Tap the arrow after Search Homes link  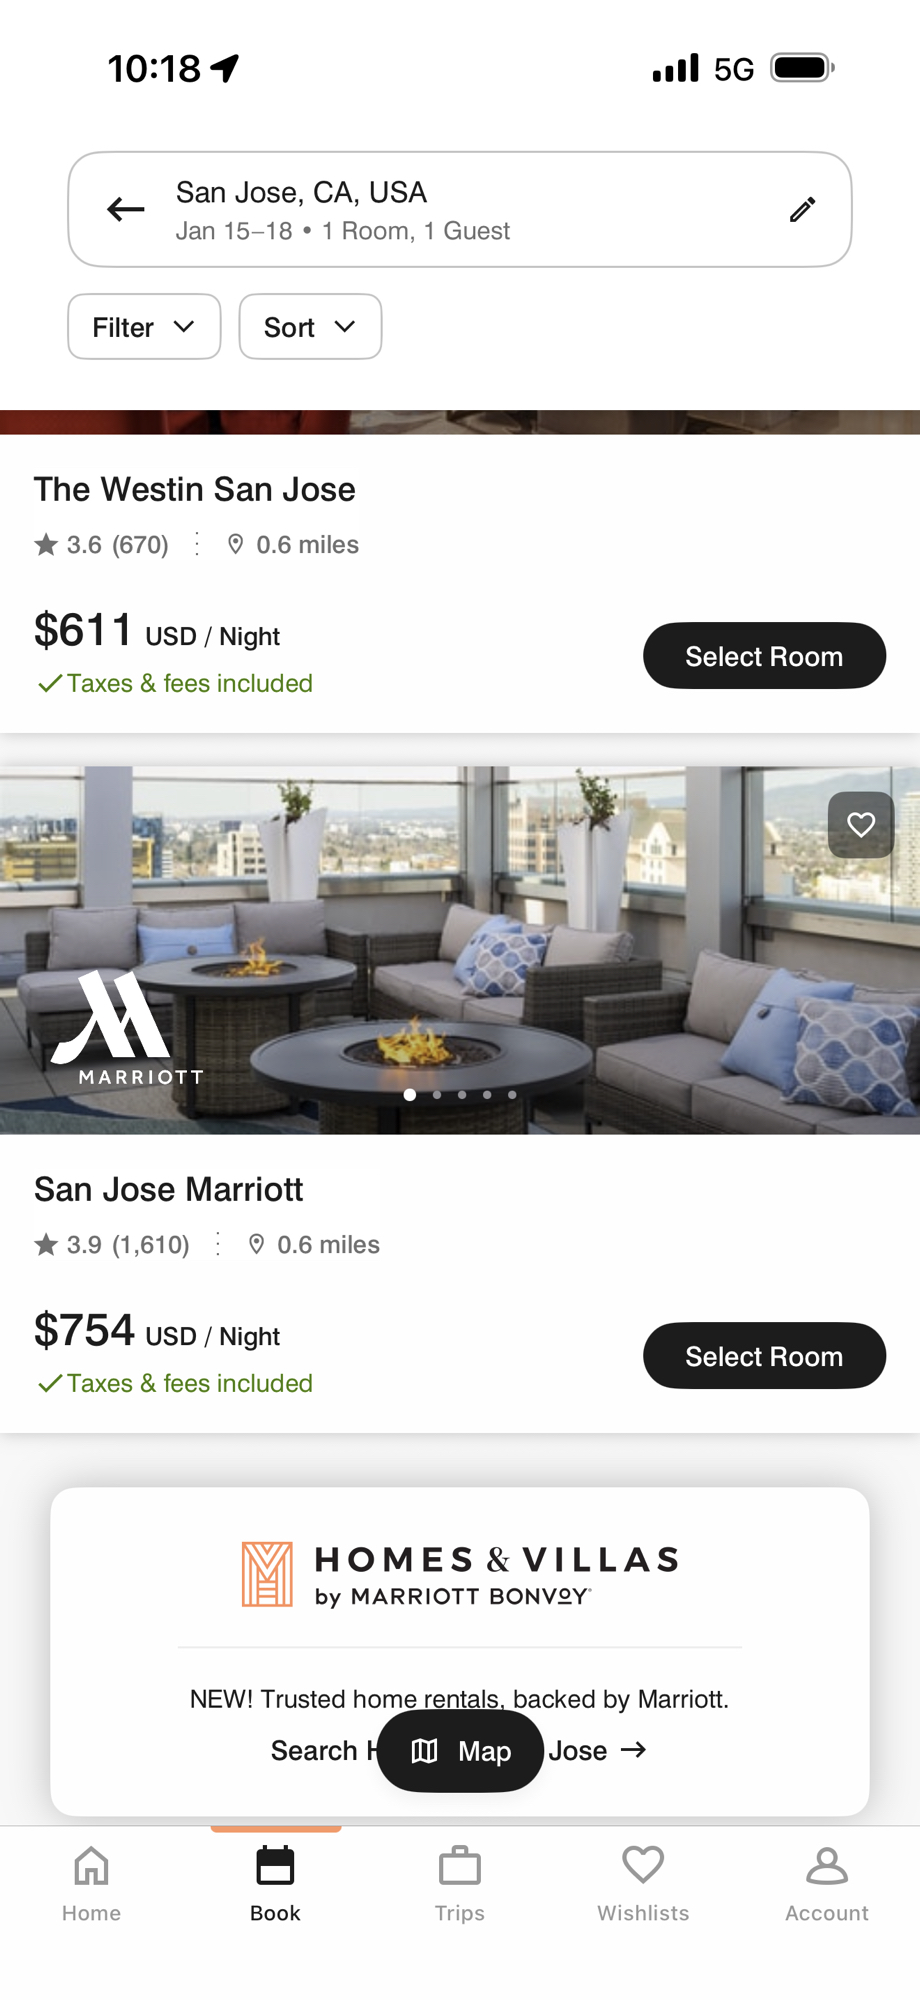pyautogui.click(x=633, y=1750)
